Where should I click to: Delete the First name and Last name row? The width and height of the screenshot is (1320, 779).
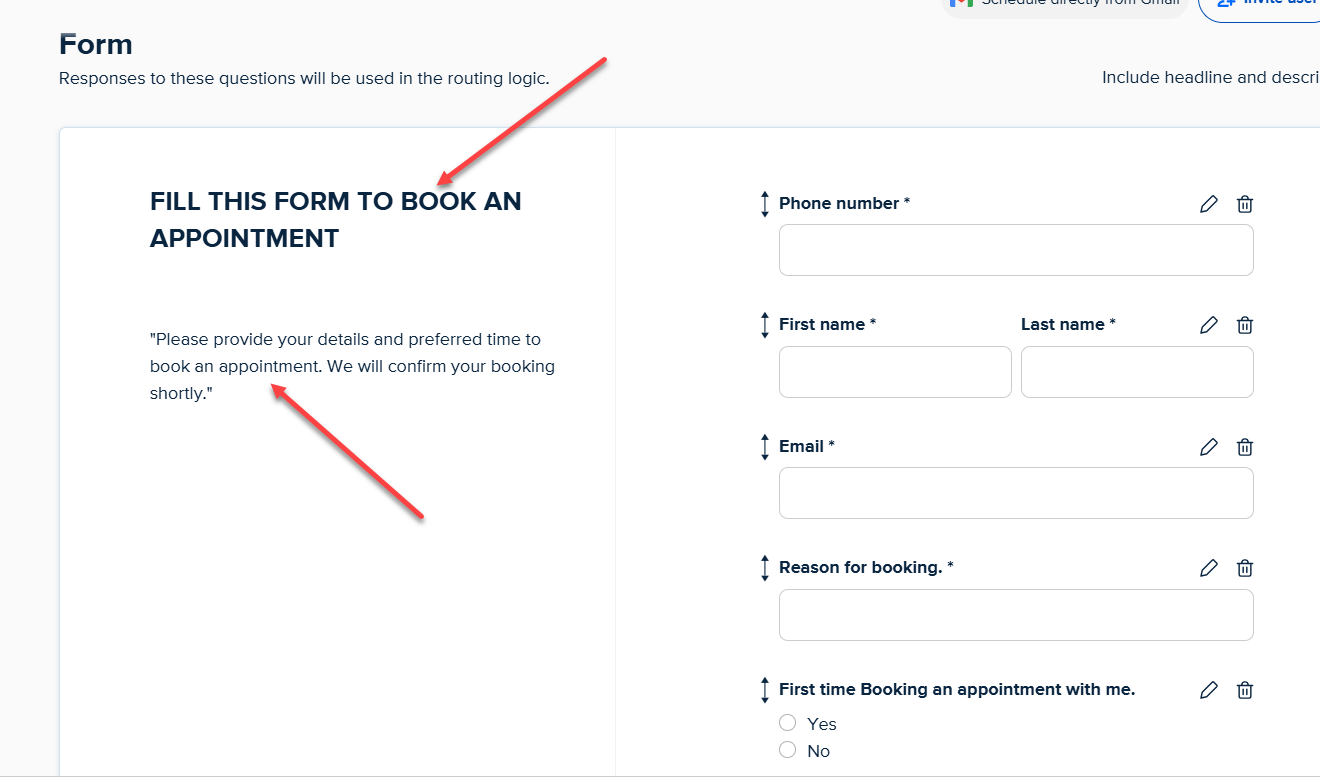click(x=1245, y=325)
